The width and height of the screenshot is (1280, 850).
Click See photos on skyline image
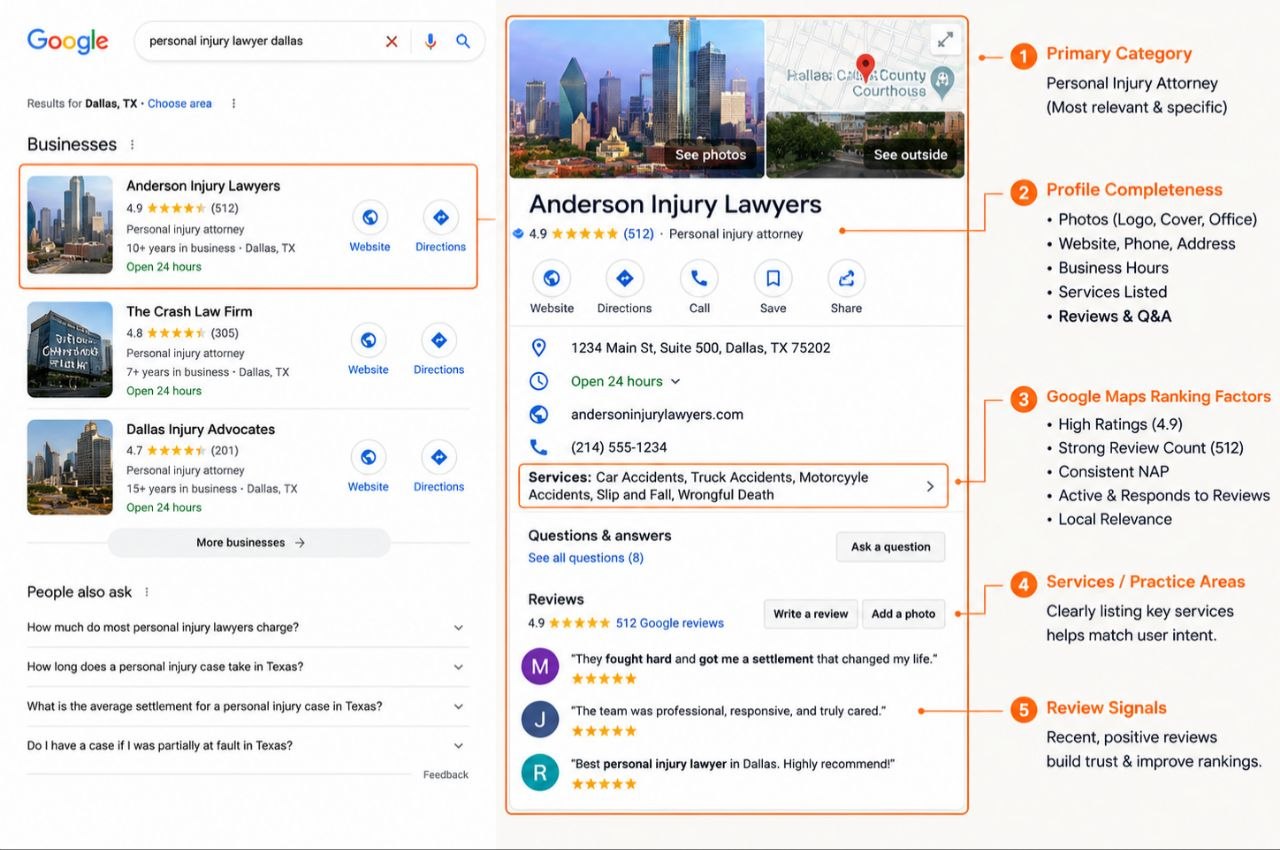tap(710, 155)
